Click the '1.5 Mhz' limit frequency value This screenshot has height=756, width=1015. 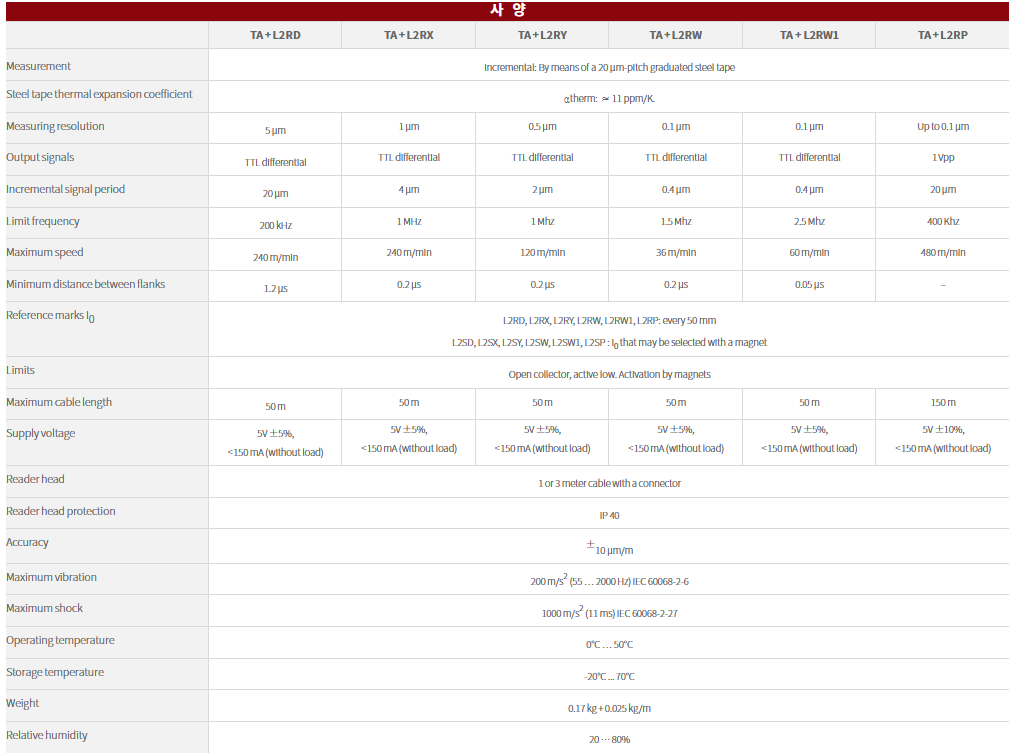coord(675,221)
